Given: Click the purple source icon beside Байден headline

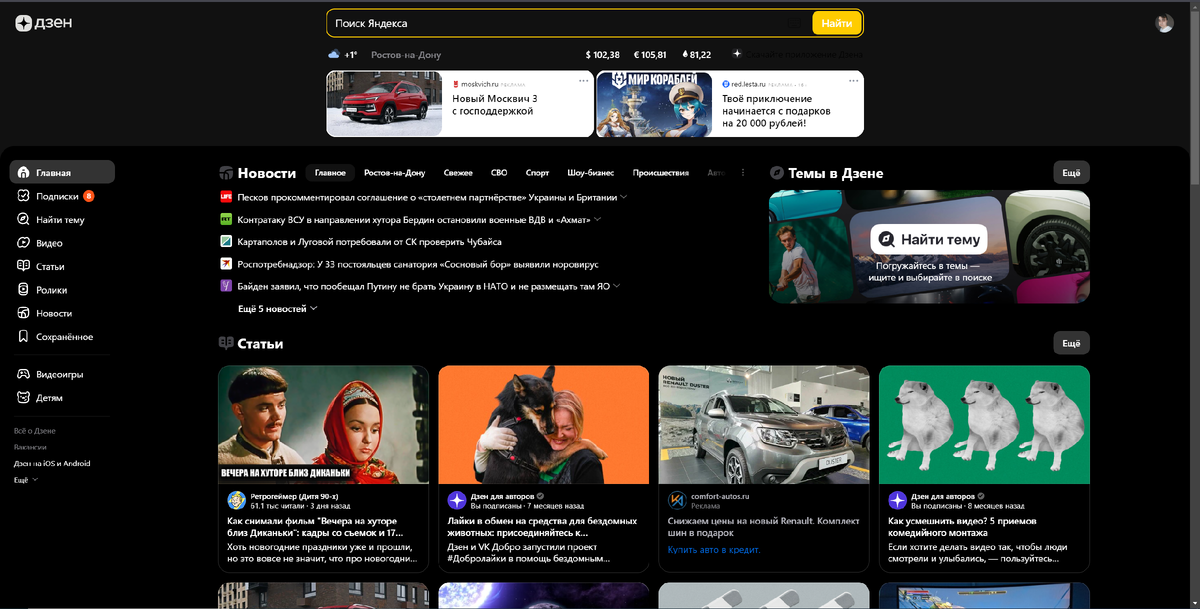Looking at the screenshot, I should pos(226,286).
